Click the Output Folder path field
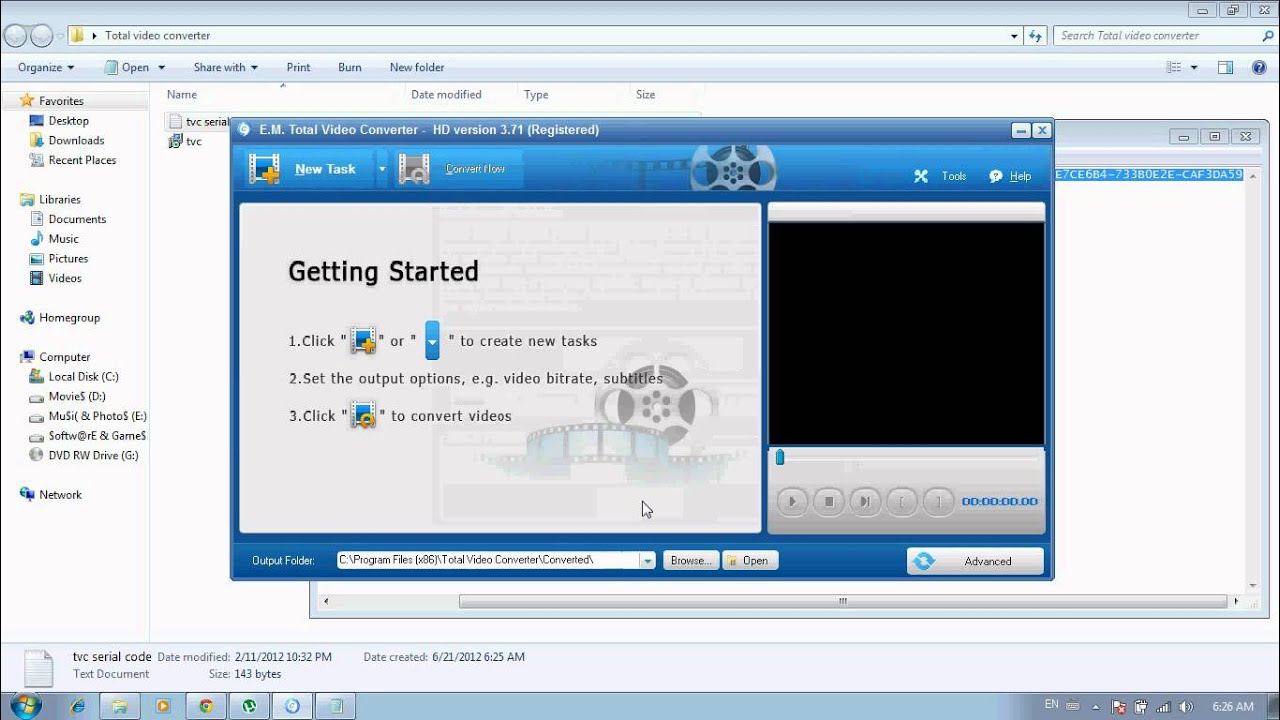This screenshot has width=1280, height=720. 487,560
